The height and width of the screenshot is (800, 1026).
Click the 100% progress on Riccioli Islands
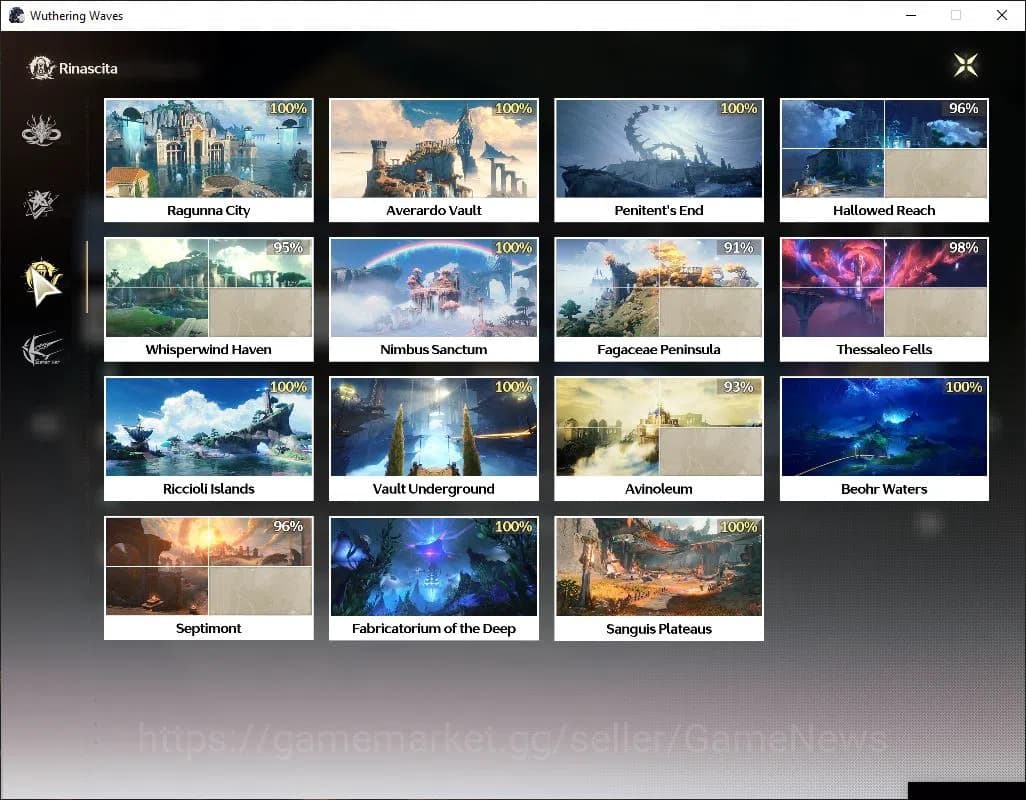click(289, 387)
